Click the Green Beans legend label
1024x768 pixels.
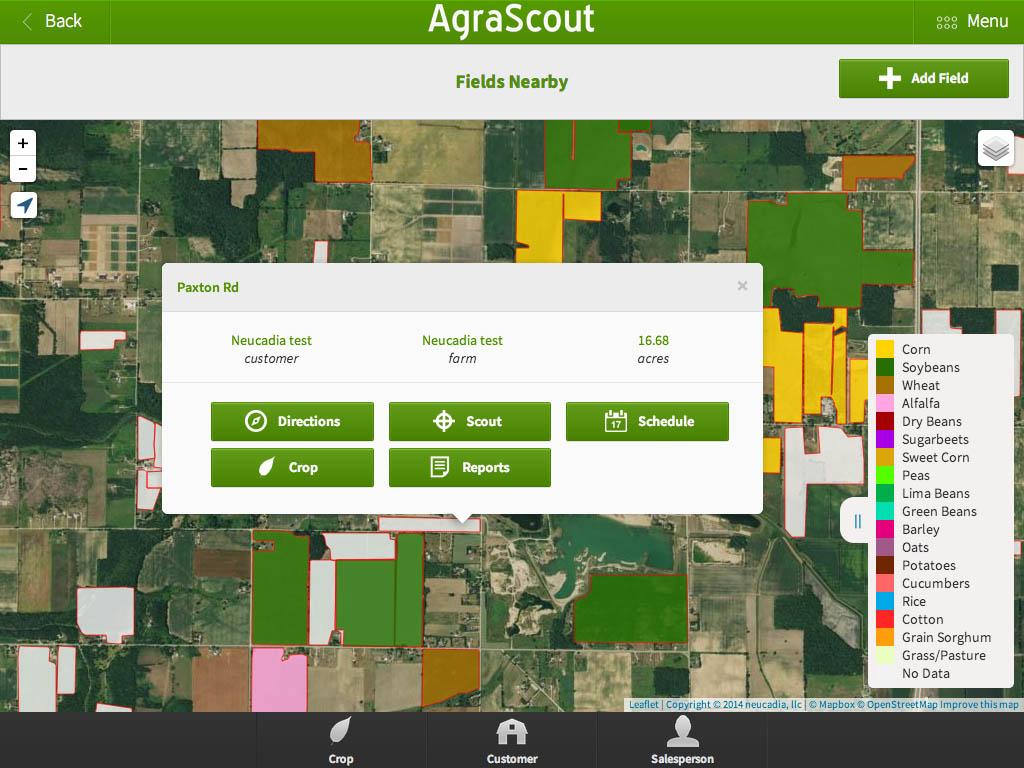(939, 511)
